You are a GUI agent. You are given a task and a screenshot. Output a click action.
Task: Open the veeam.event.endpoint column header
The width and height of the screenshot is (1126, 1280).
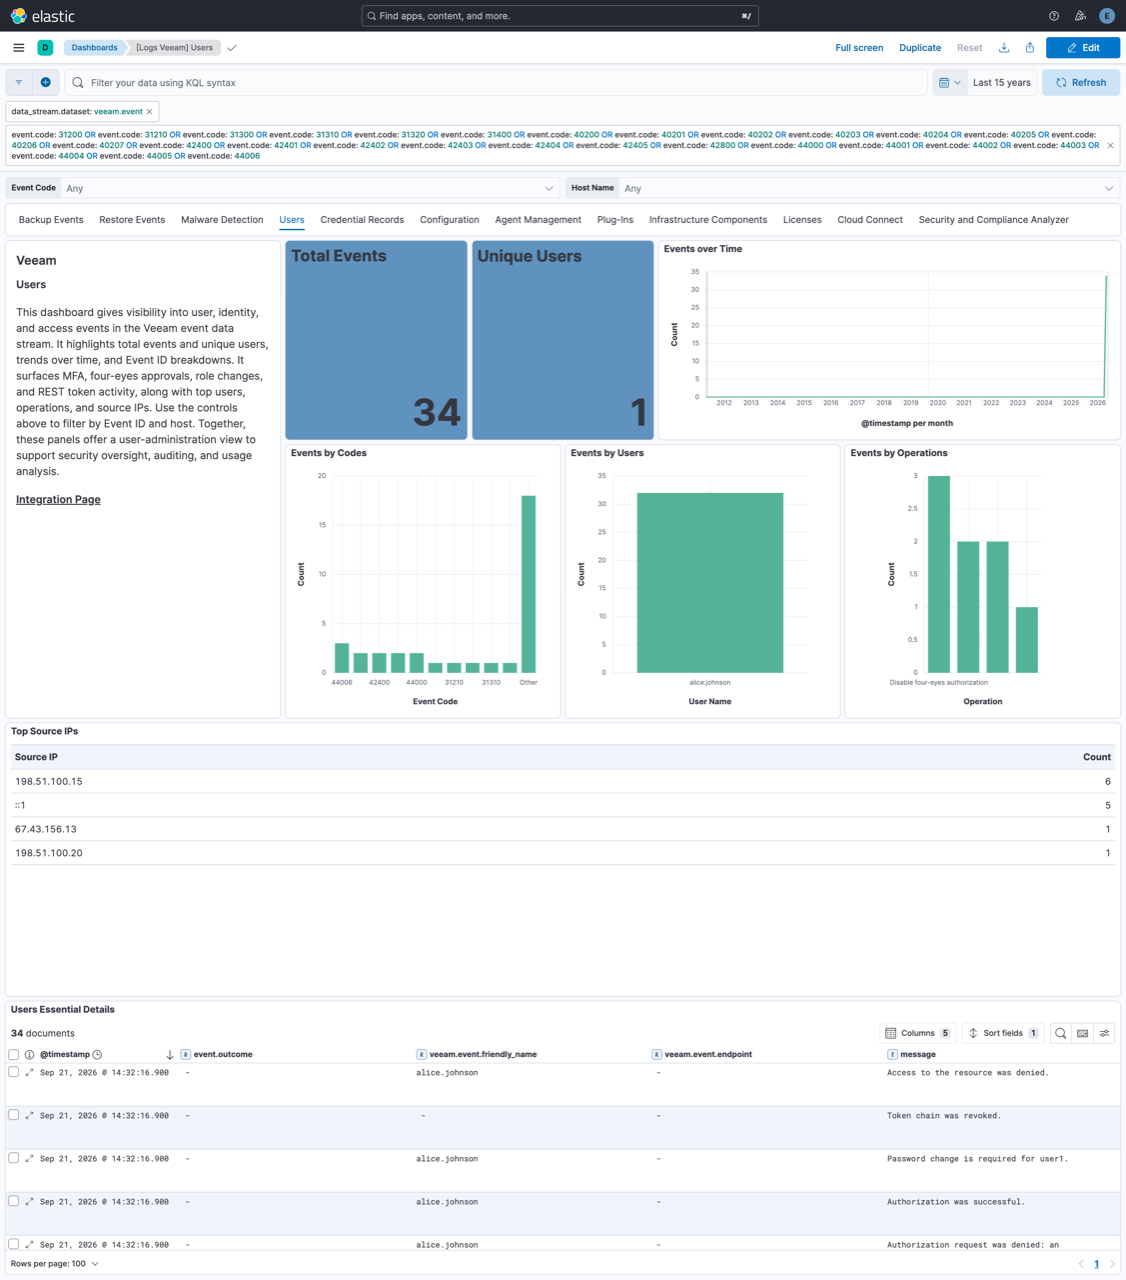tap(708, 1055)
